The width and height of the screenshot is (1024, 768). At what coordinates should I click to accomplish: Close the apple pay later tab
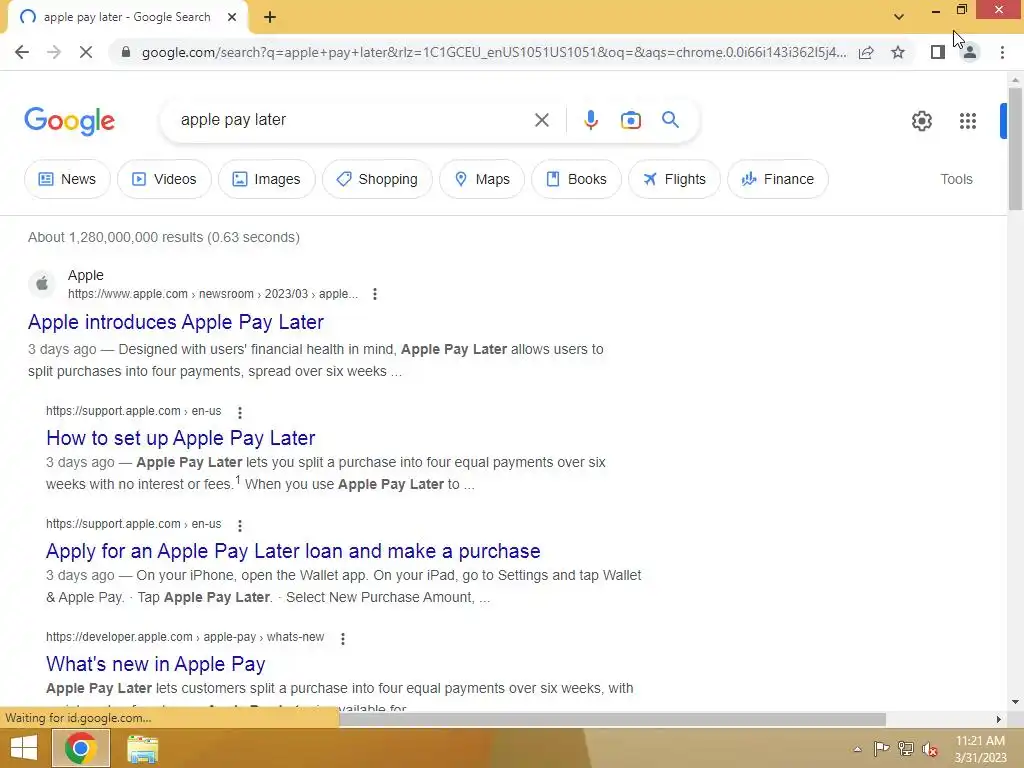tap(232, 17)
